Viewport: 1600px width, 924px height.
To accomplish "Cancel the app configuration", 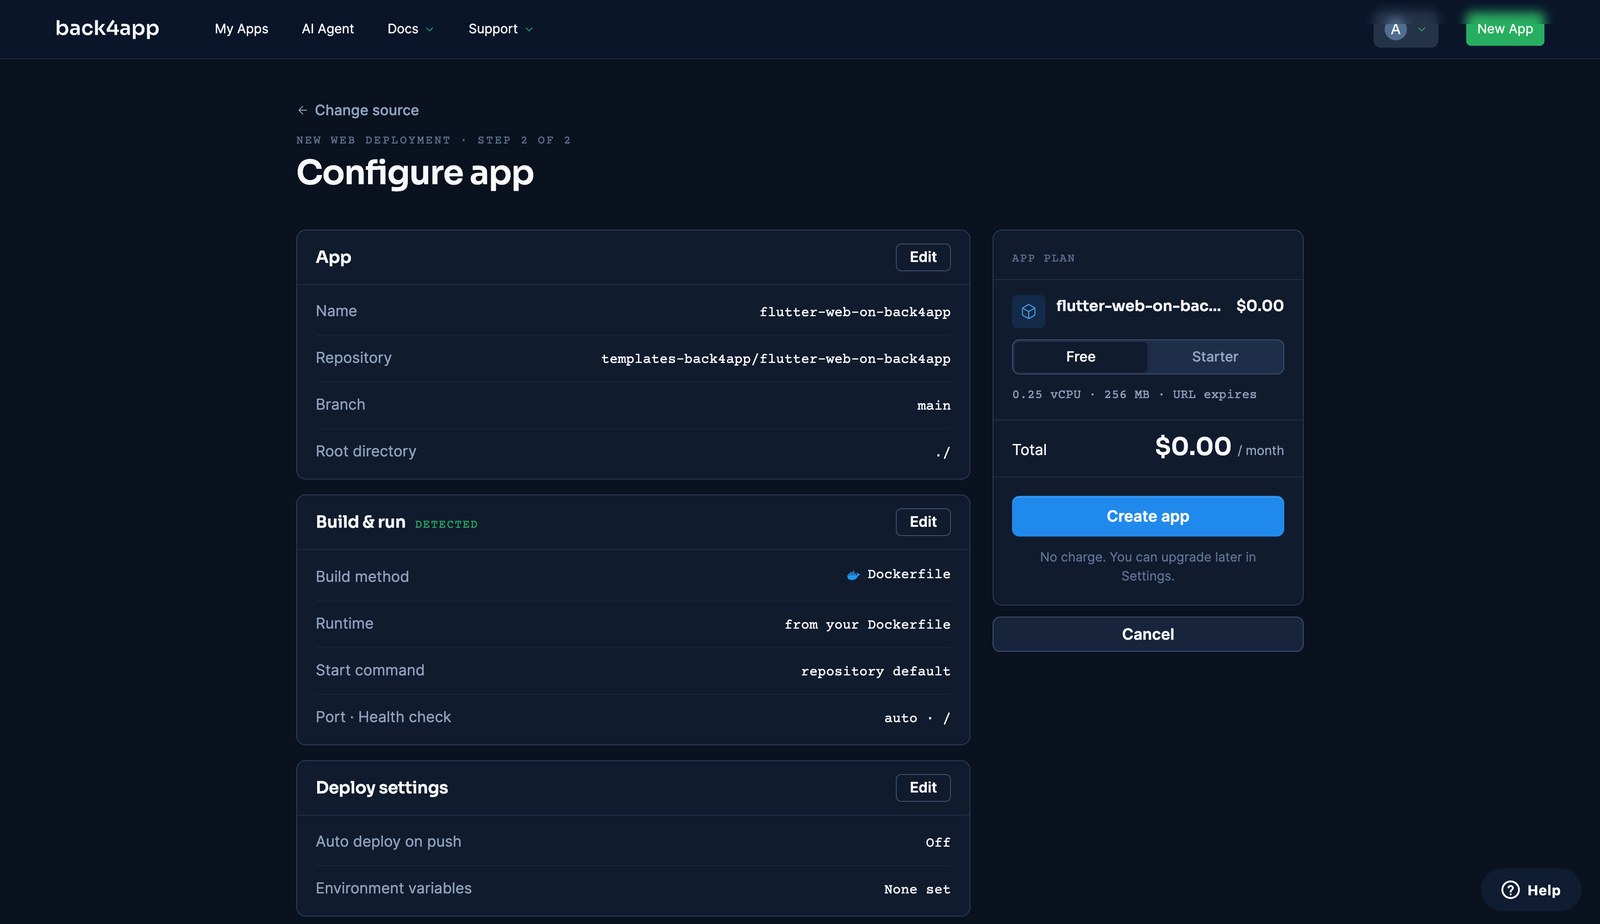I will point(1148,634).
